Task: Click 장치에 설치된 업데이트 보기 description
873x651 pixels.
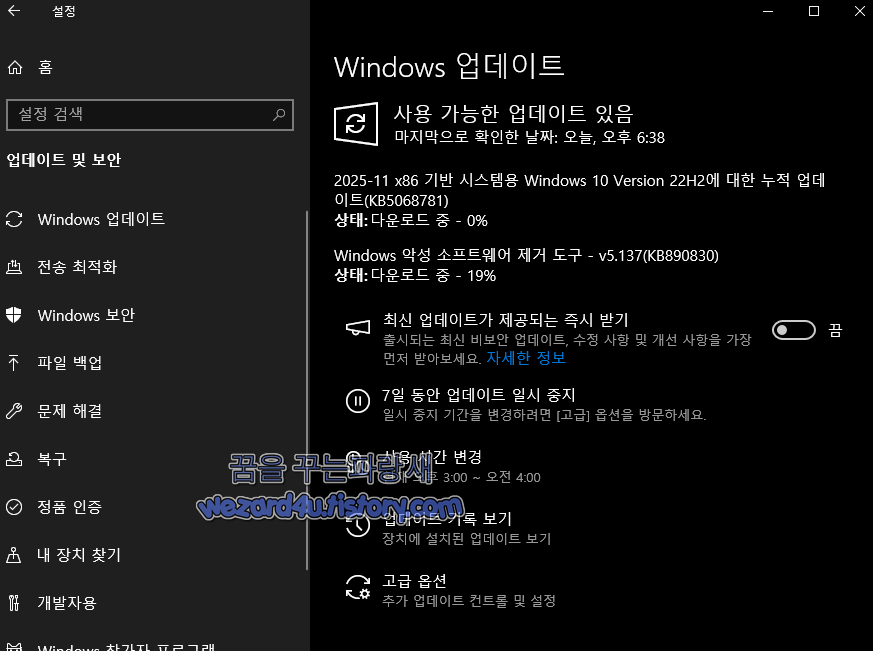Action: [x=467, y=539]
